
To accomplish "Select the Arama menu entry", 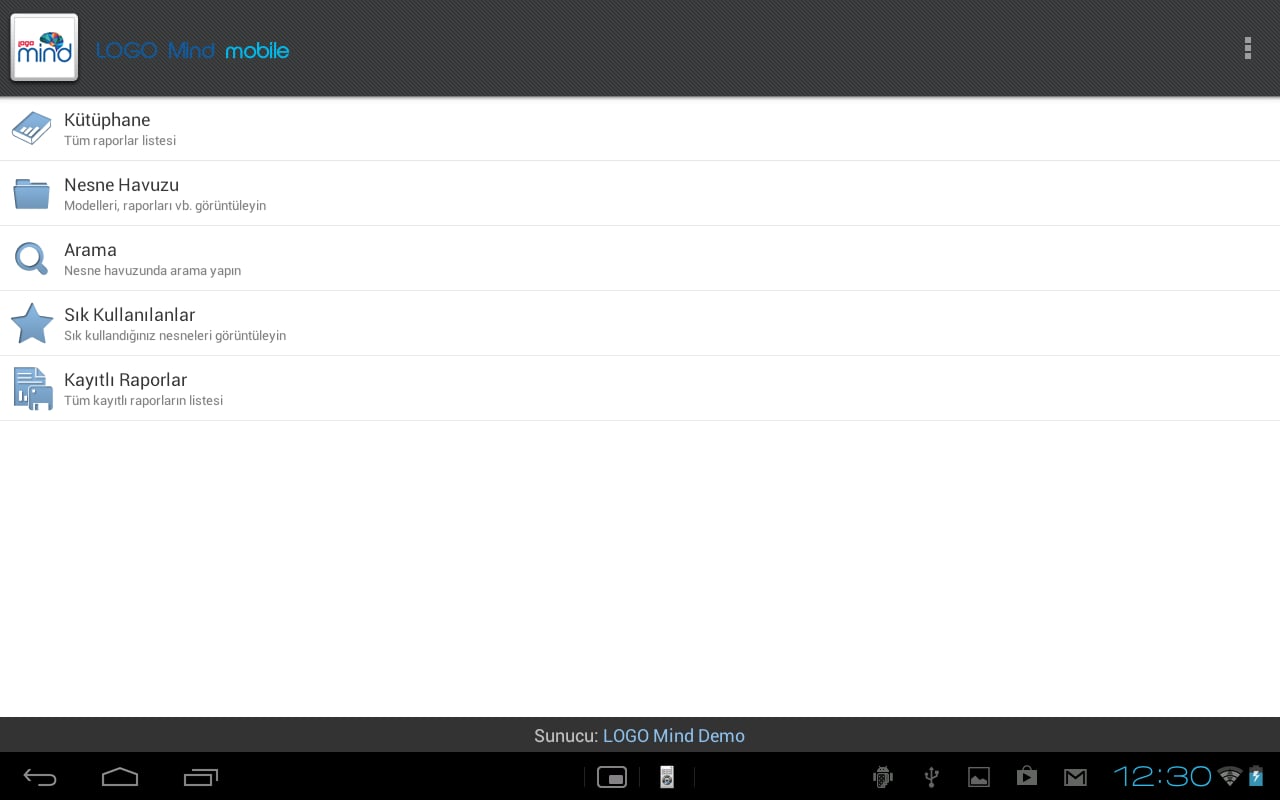I will pos(640,258).
